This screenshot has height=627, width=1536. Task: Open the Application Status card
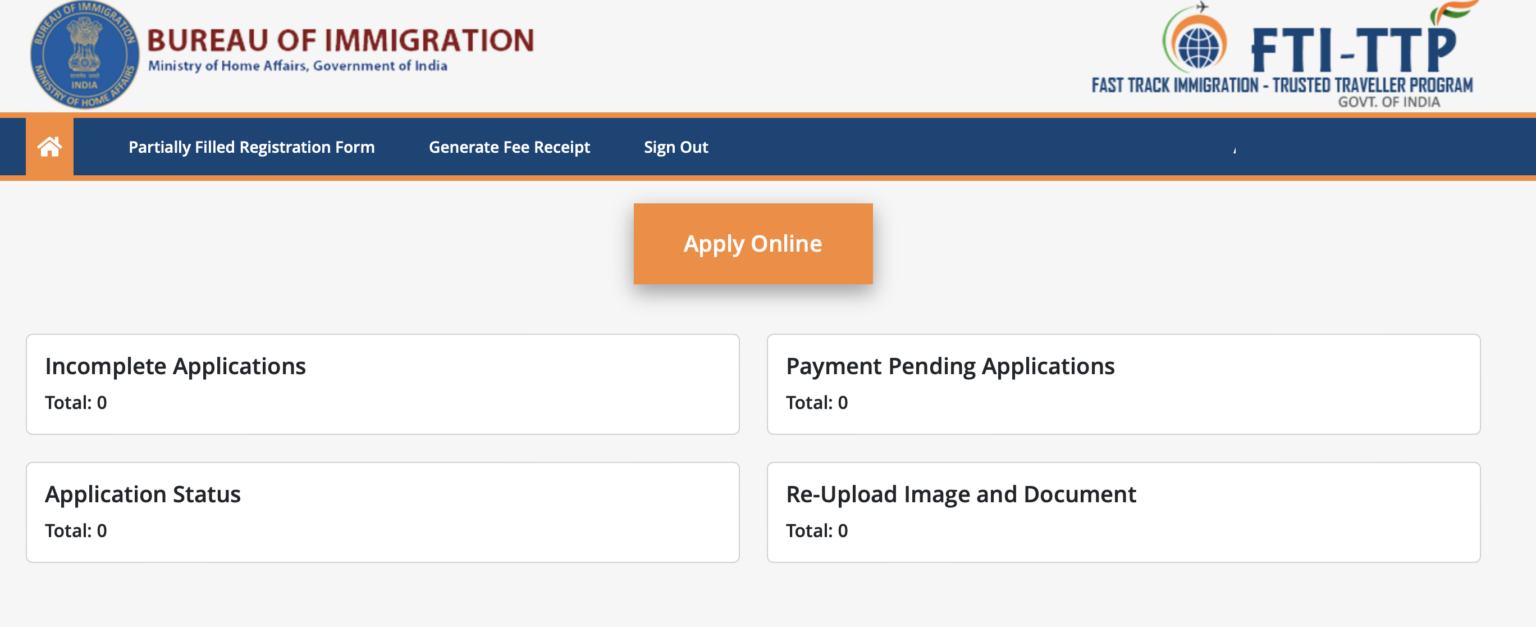tap(383, 512)
